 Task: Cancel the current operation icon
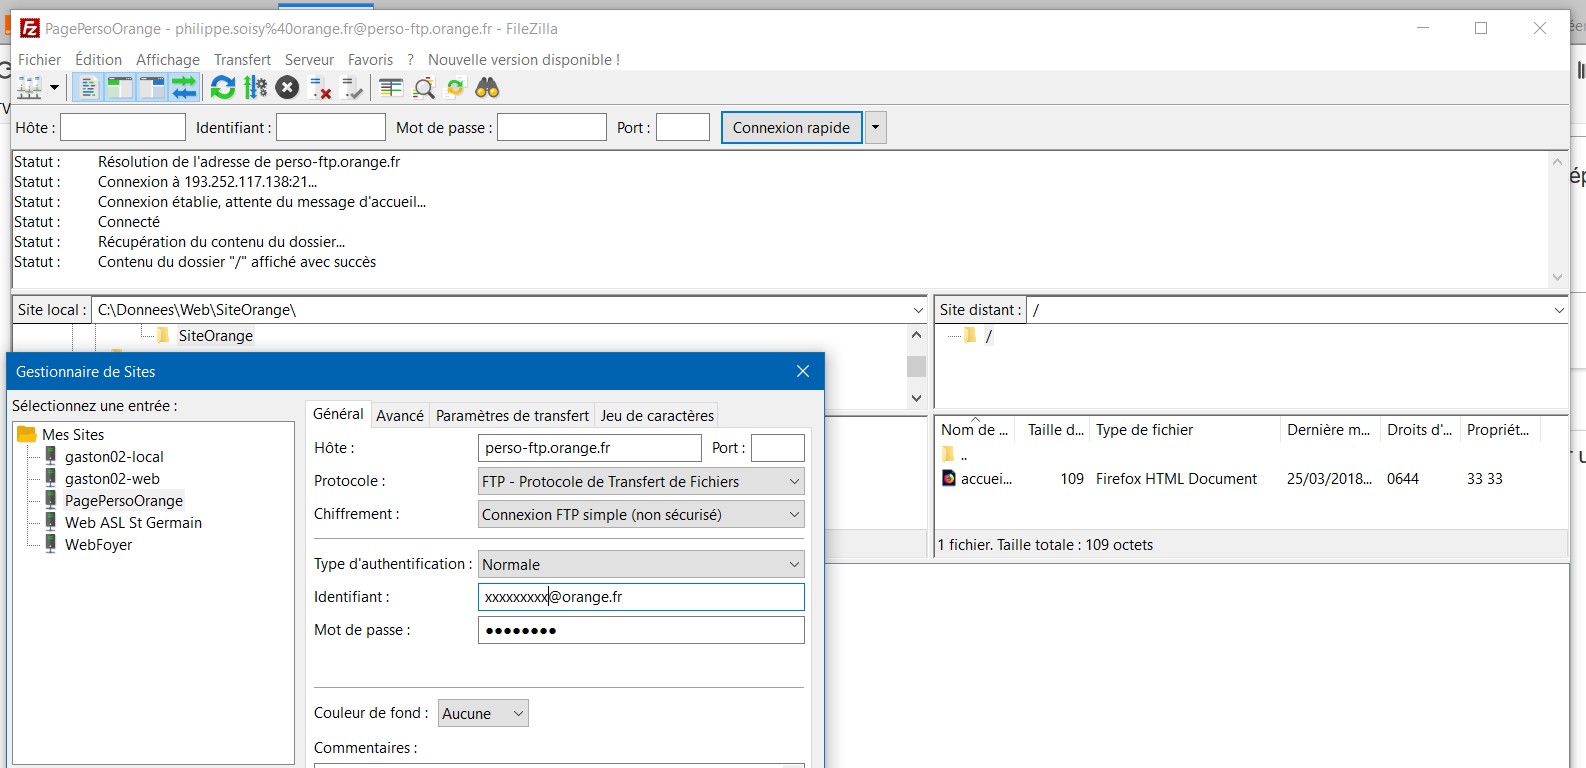287,88
